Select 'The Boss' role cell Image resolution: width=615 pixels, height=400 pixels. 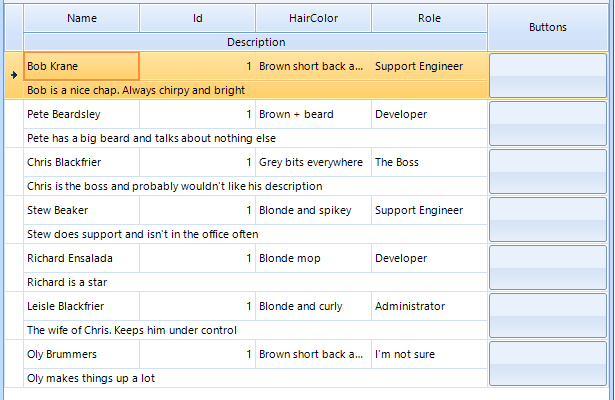(x=429, y=162)
